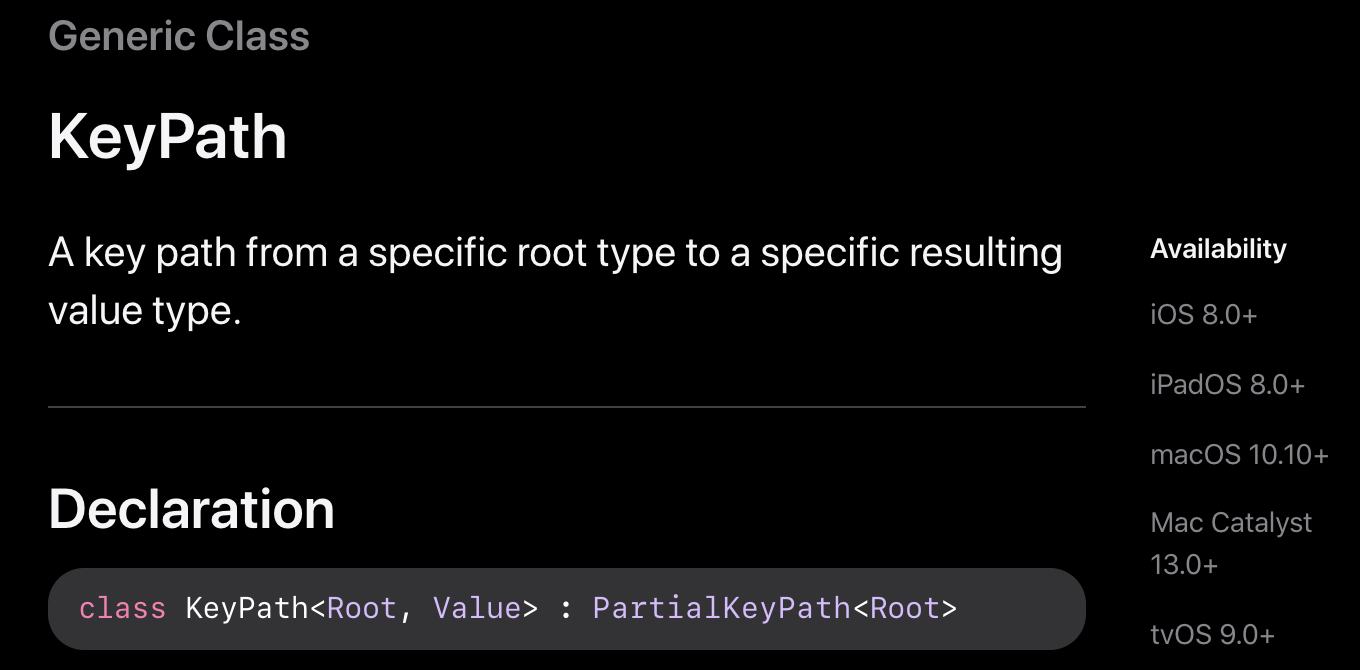
Task: Click the Value generic parameter
Action: [x=476, y=608]
